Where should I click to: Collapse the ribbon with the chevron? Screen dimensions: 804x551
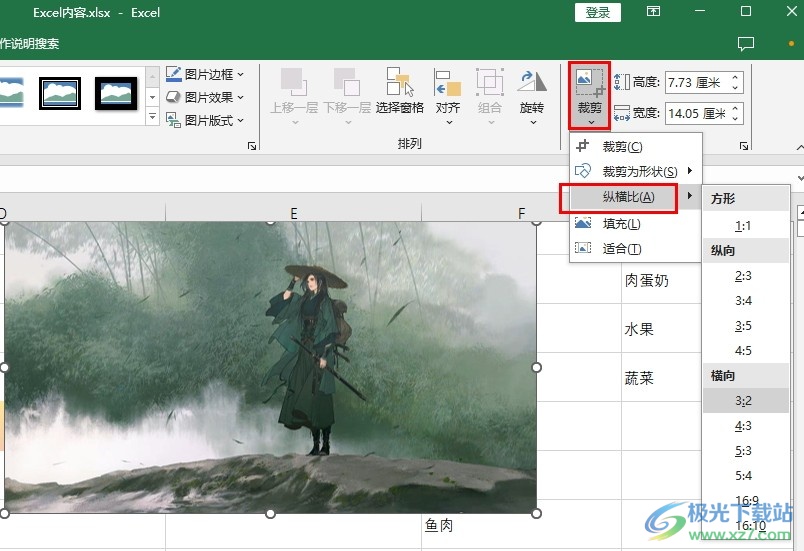click(x=799, y=147)
